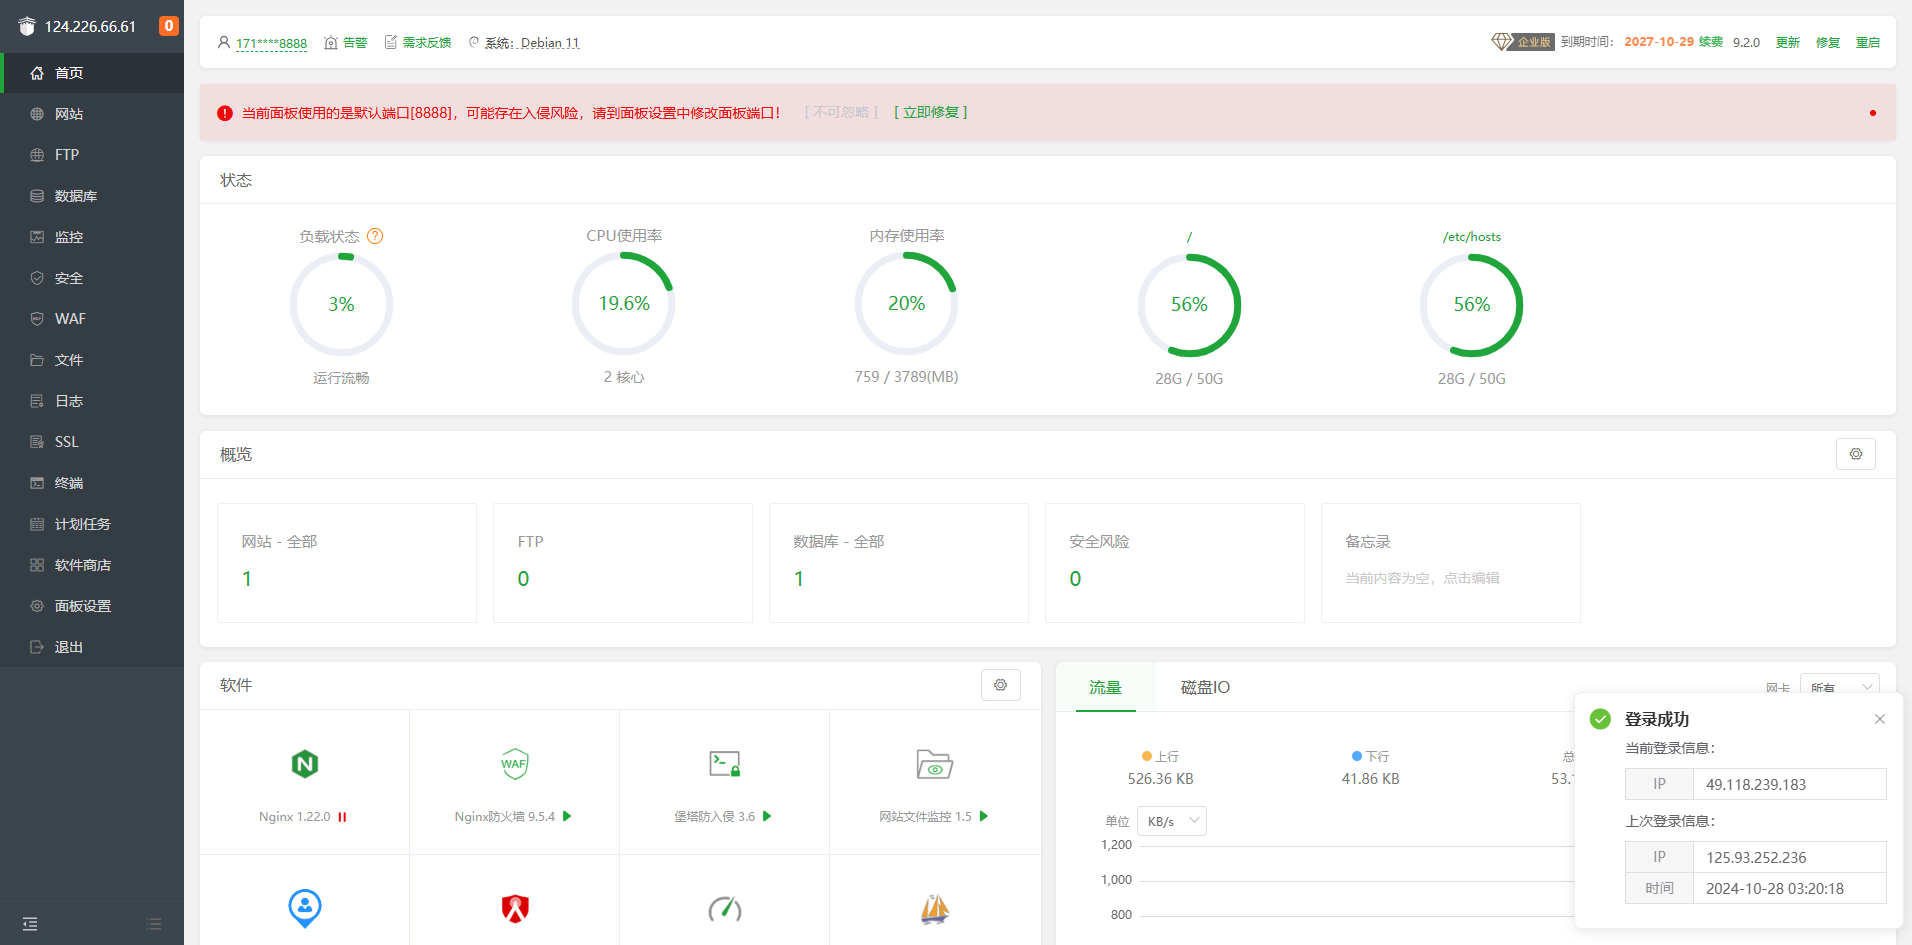This screenshot has height=945, width=1912.
Task: Click the 负载状态 help question mark
Action: click(x=375, y=237)
